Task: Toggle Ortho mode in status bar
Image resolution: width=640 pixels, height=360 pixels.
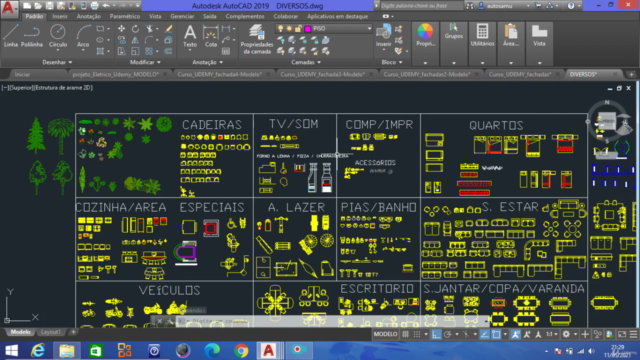Action: tap(436, 334)
